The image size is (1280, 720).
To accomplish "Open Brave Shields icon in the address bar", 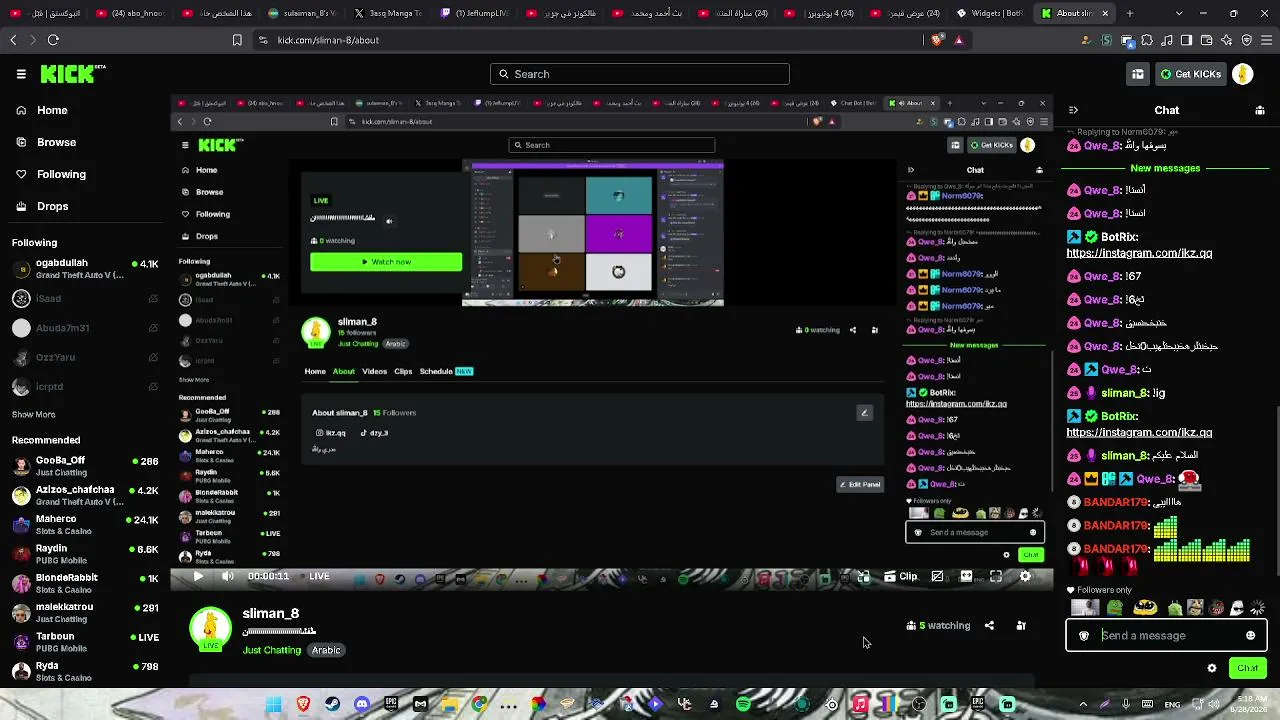I will [936, 40].
